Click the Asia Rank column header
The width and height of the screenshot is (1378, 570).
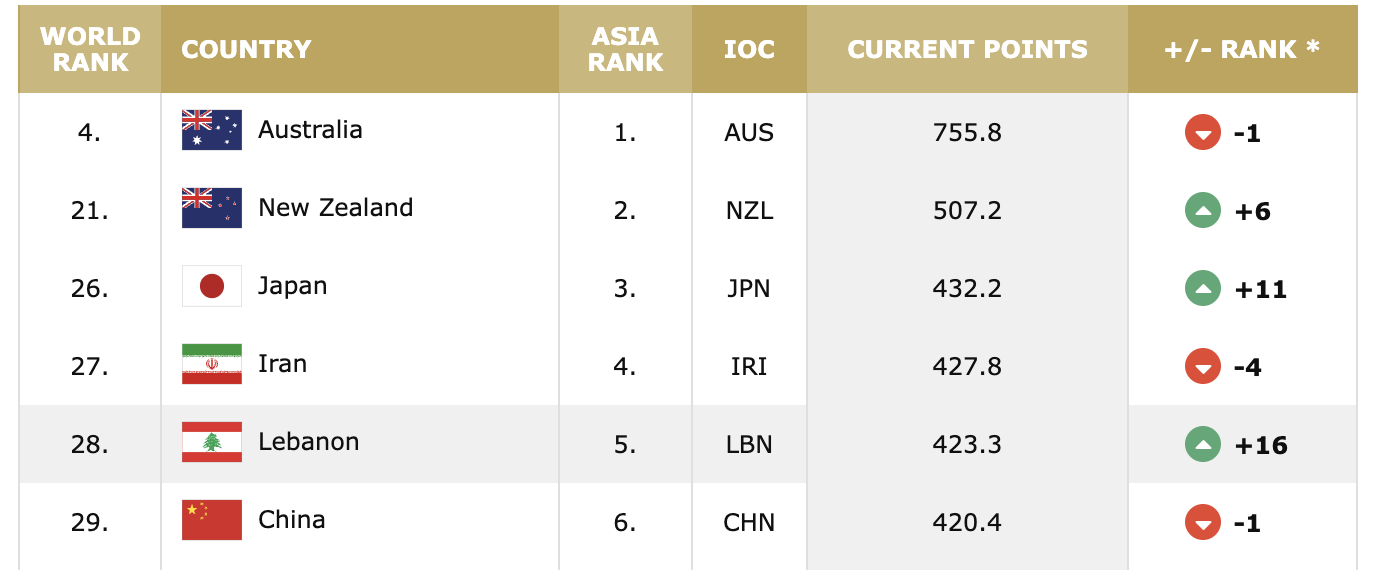(x=625, y=49)
